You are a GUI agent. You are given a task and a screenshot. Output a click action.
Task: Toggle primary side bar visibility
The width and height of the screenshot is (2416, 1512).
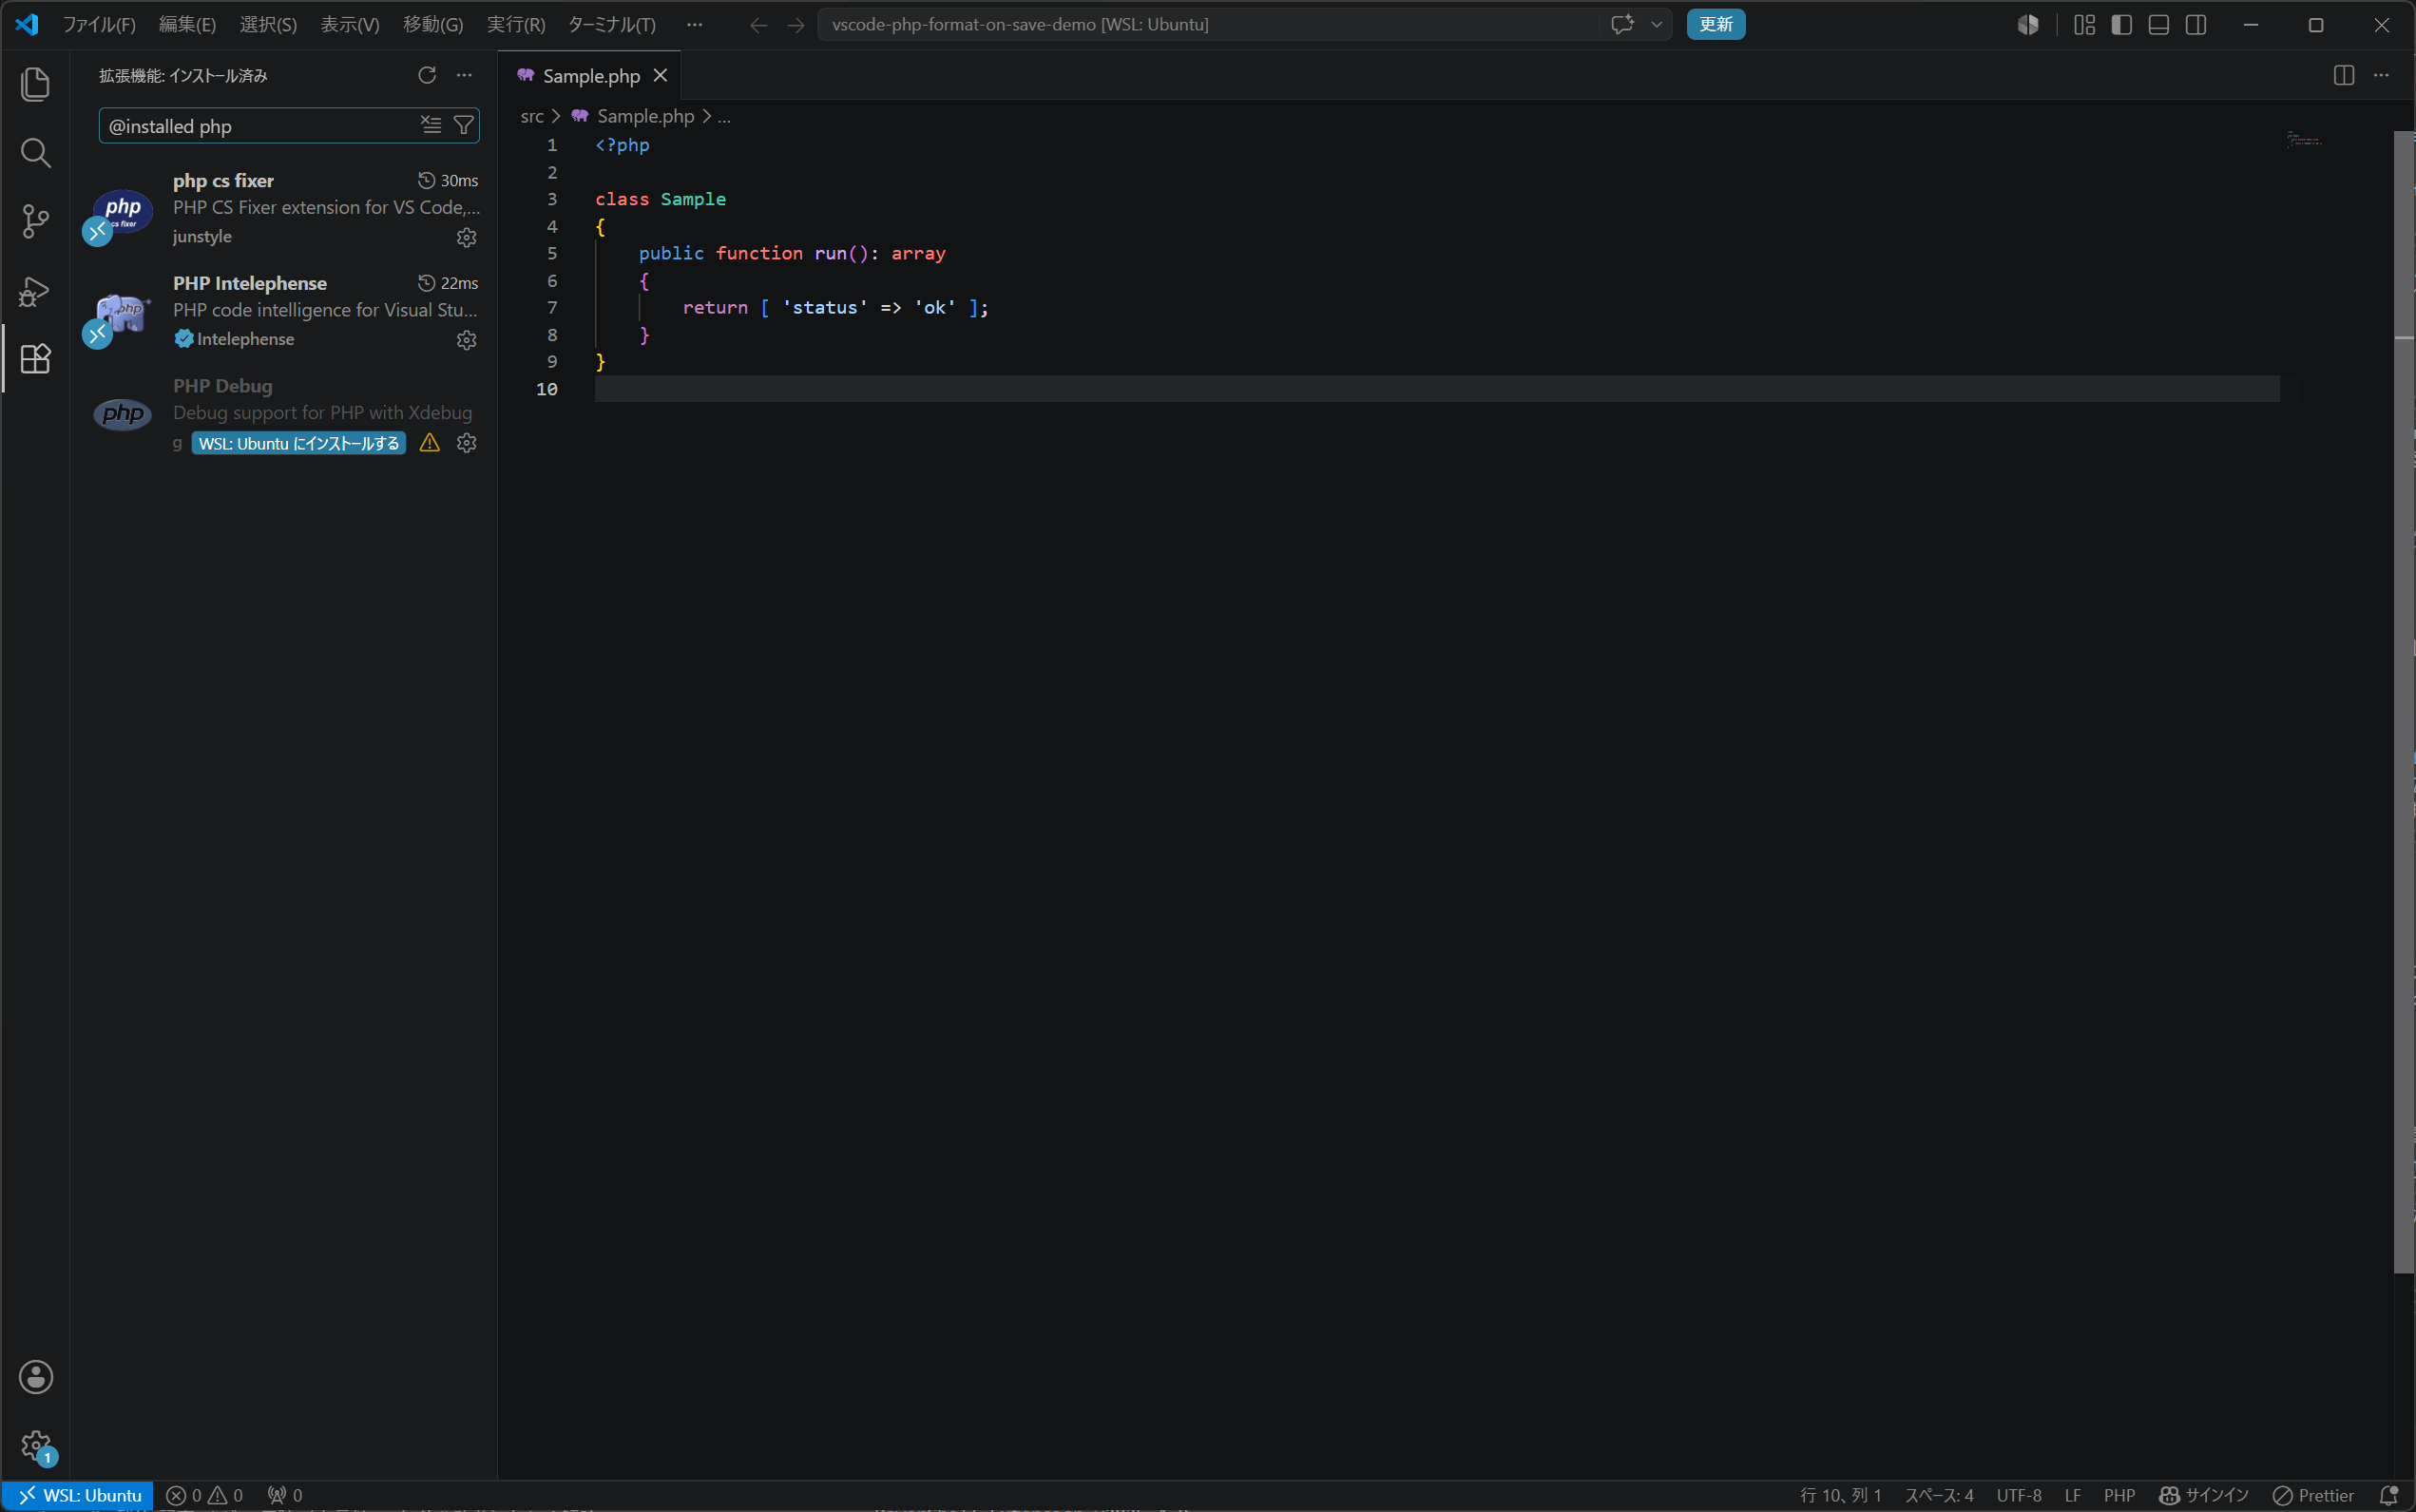coord(2121,24)
